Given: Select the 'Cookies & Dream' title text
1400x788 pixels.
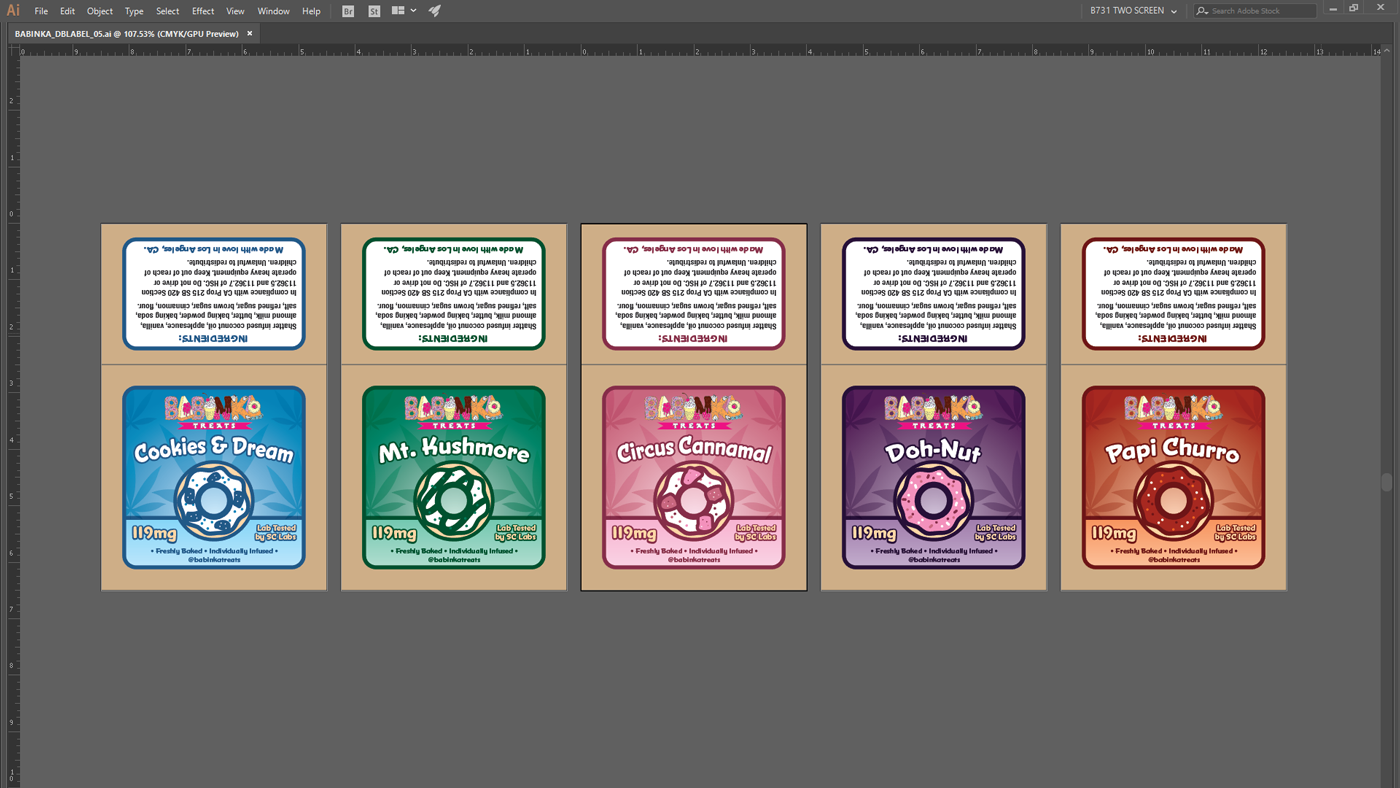Looking at the screenshot, I should point(214,450).
